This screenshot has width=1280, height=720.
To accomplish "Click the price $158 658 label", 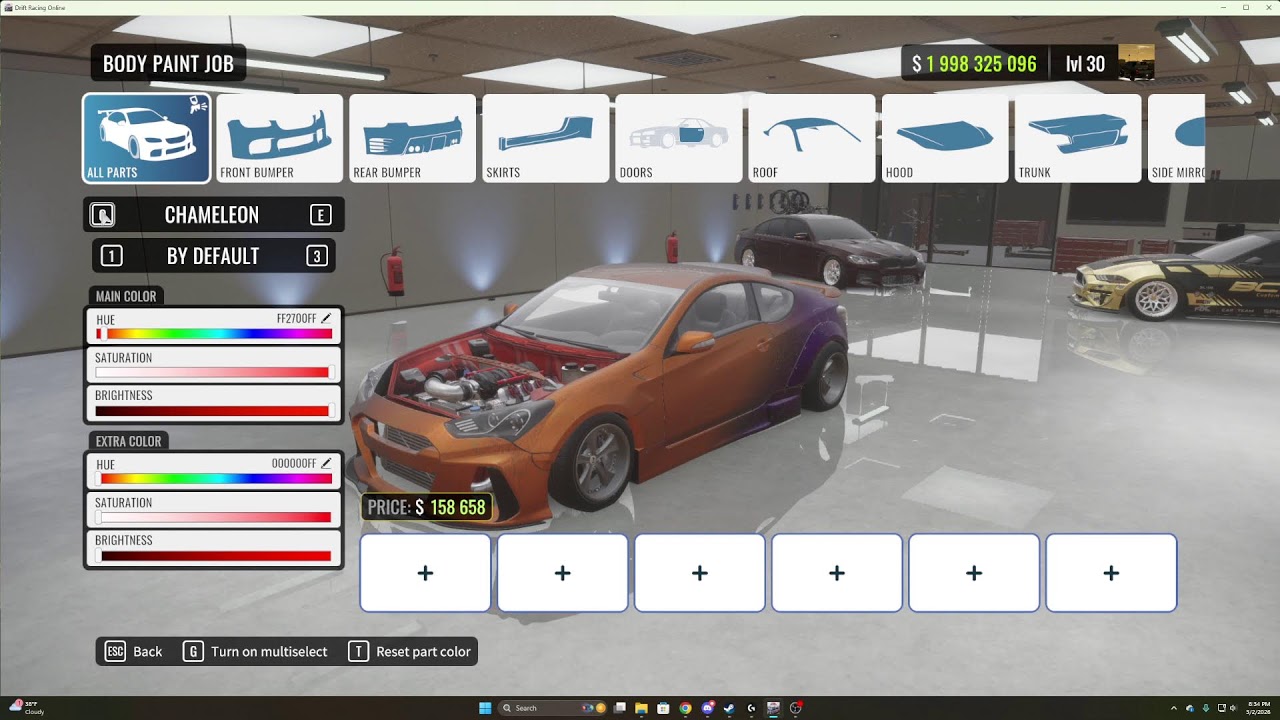I will tap(426, 507).
